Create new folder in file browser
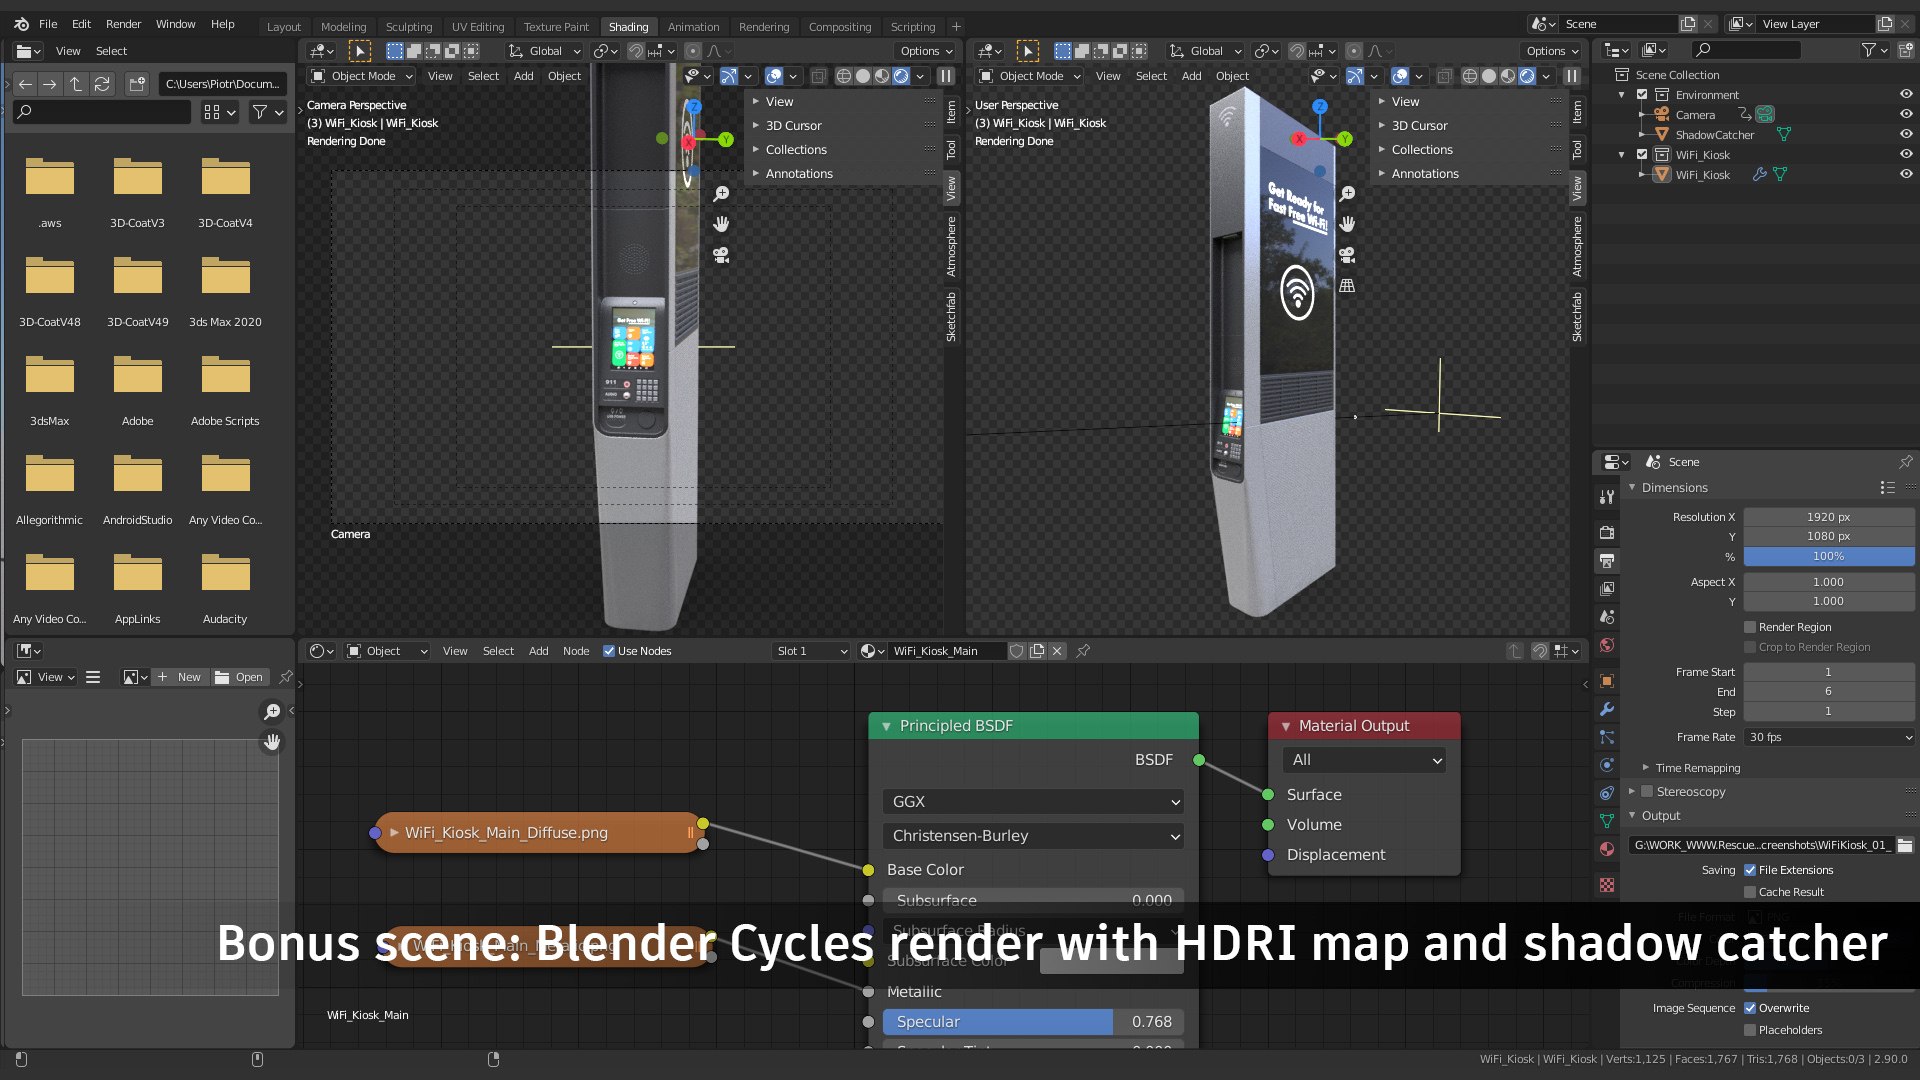Screen dimensions: 1920x1080 [x=137, y=84]
